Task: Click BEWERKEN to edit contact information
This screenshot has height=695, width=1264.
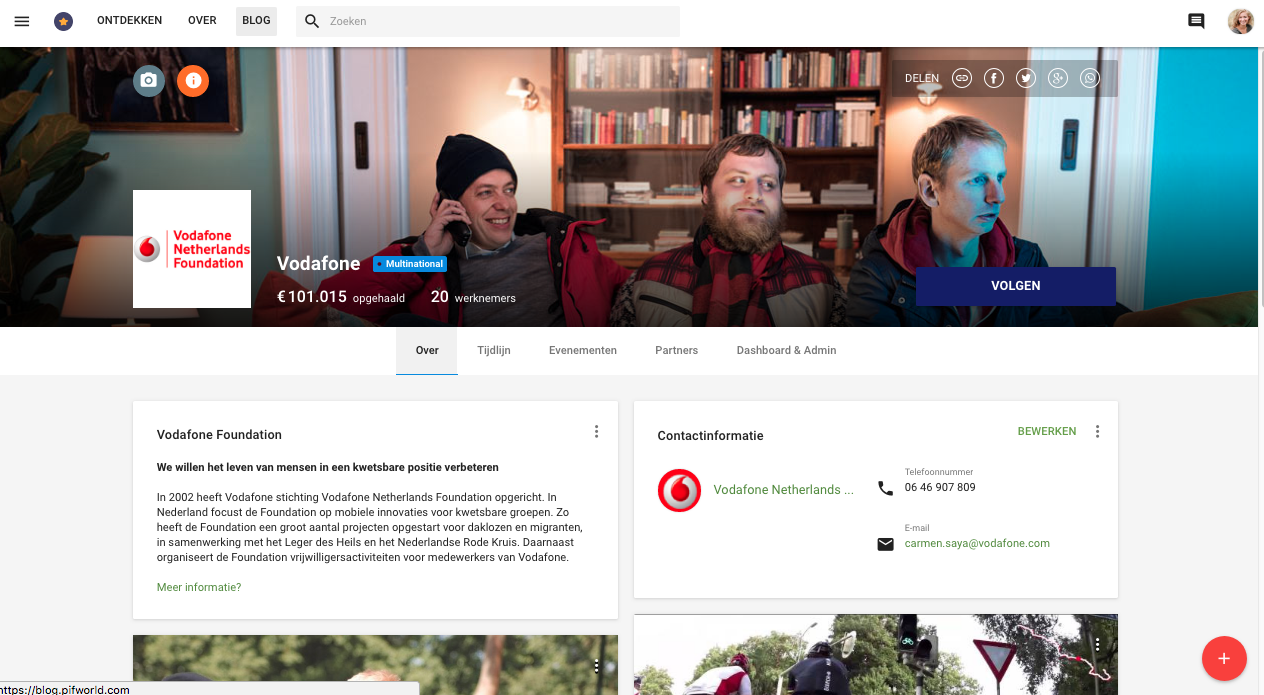Action: click(1047, 431)
